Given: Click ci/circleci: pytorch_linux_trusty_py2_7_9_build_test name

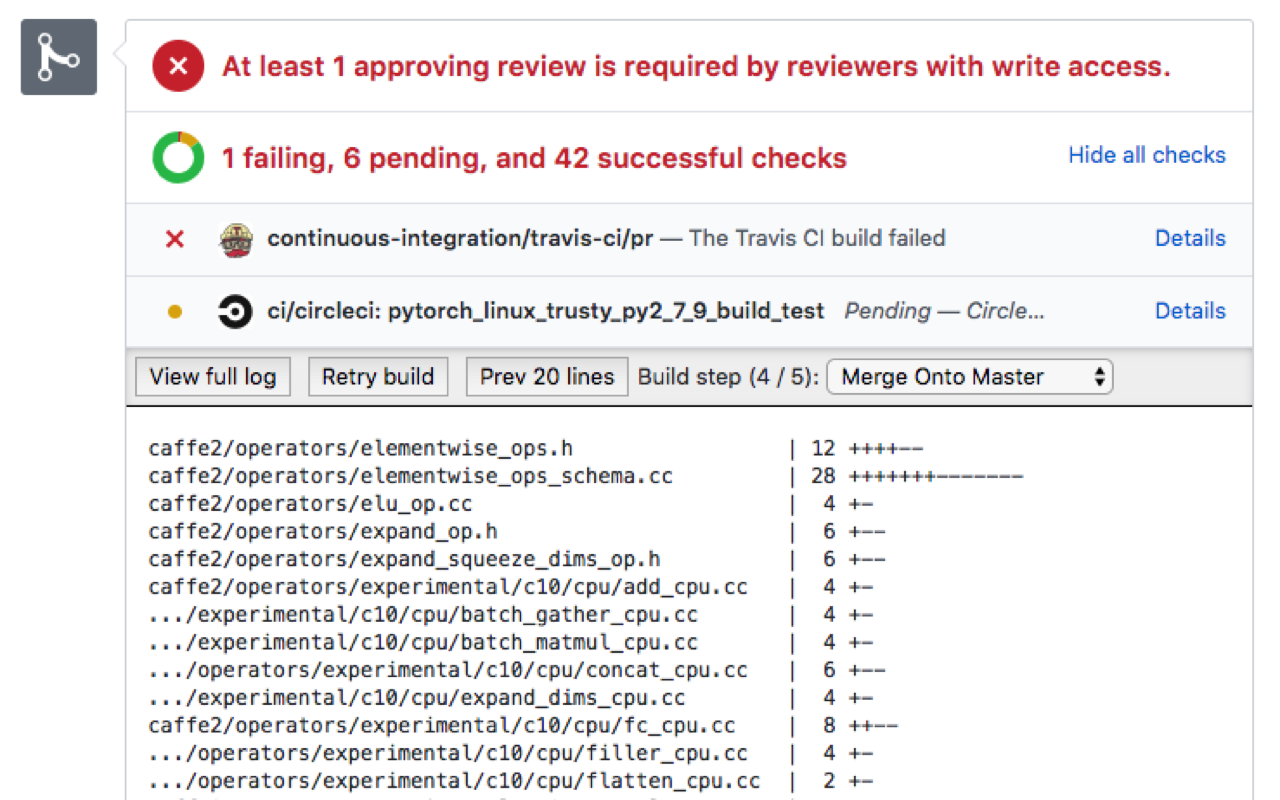Looking at the screenshot, I should click(546, 311).
